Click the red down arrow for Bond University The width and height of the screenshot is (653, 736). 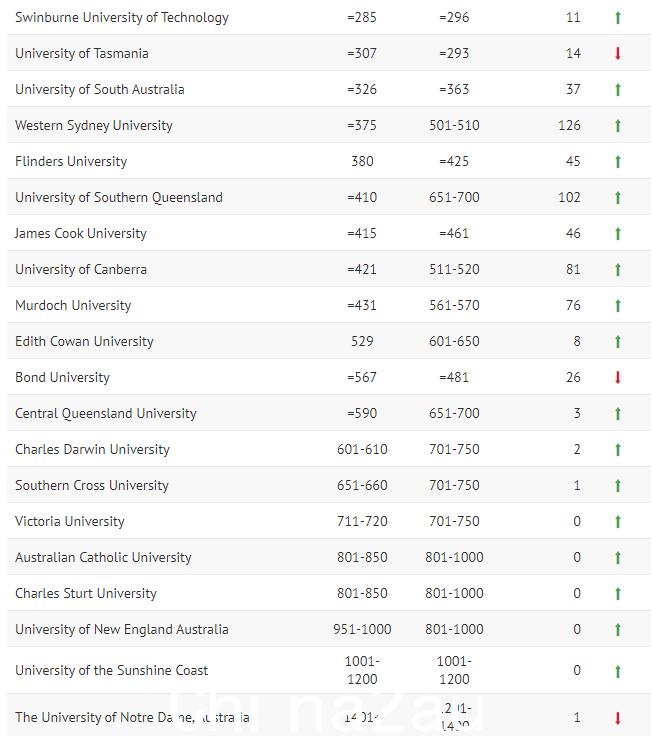pyautogui.click(x=618, y=377)
